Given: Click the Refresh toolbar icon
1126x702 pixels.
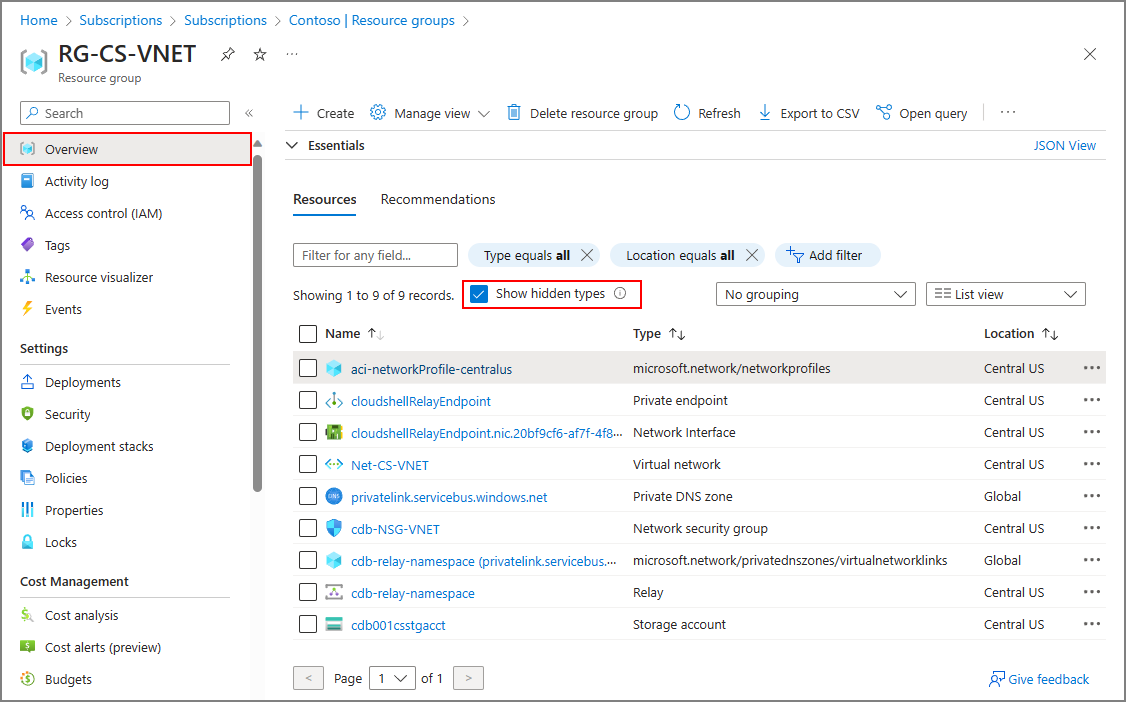Looking at the screenshot, I should tap(682, 113).
